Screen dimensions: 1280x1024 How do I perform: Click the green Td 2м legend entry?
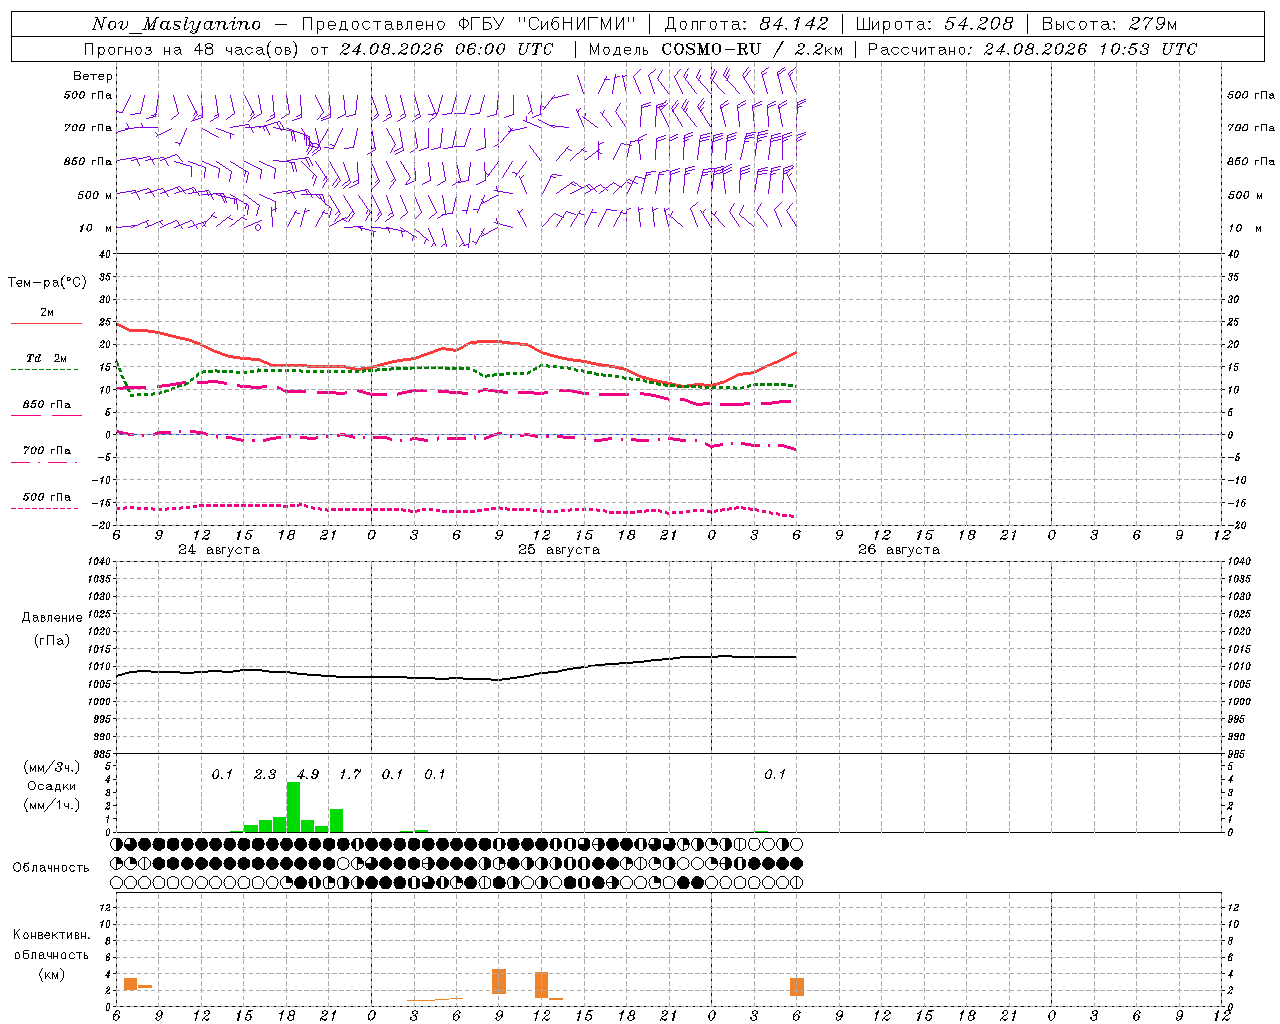pyautogui.click(x=46, y=358)
